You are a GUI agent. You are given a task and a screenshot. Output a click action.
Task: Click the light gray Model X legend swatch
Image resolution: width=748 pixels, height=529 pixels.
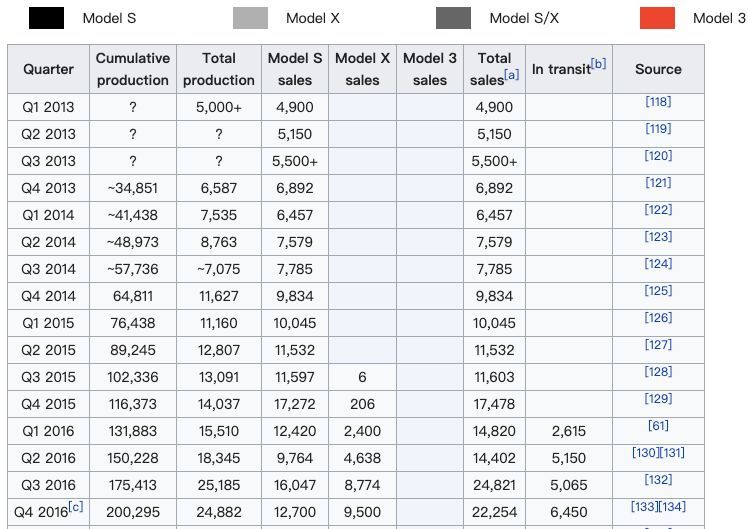coord(250,18)
